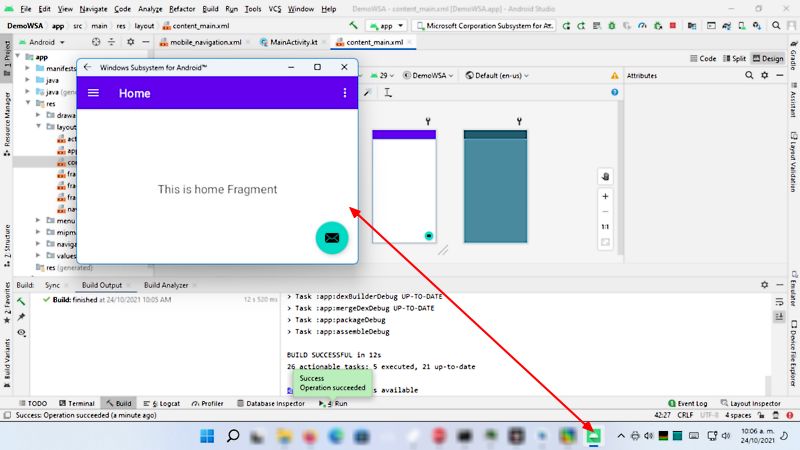
Task: Expand the manifests folder arrow
Action: 28,68
